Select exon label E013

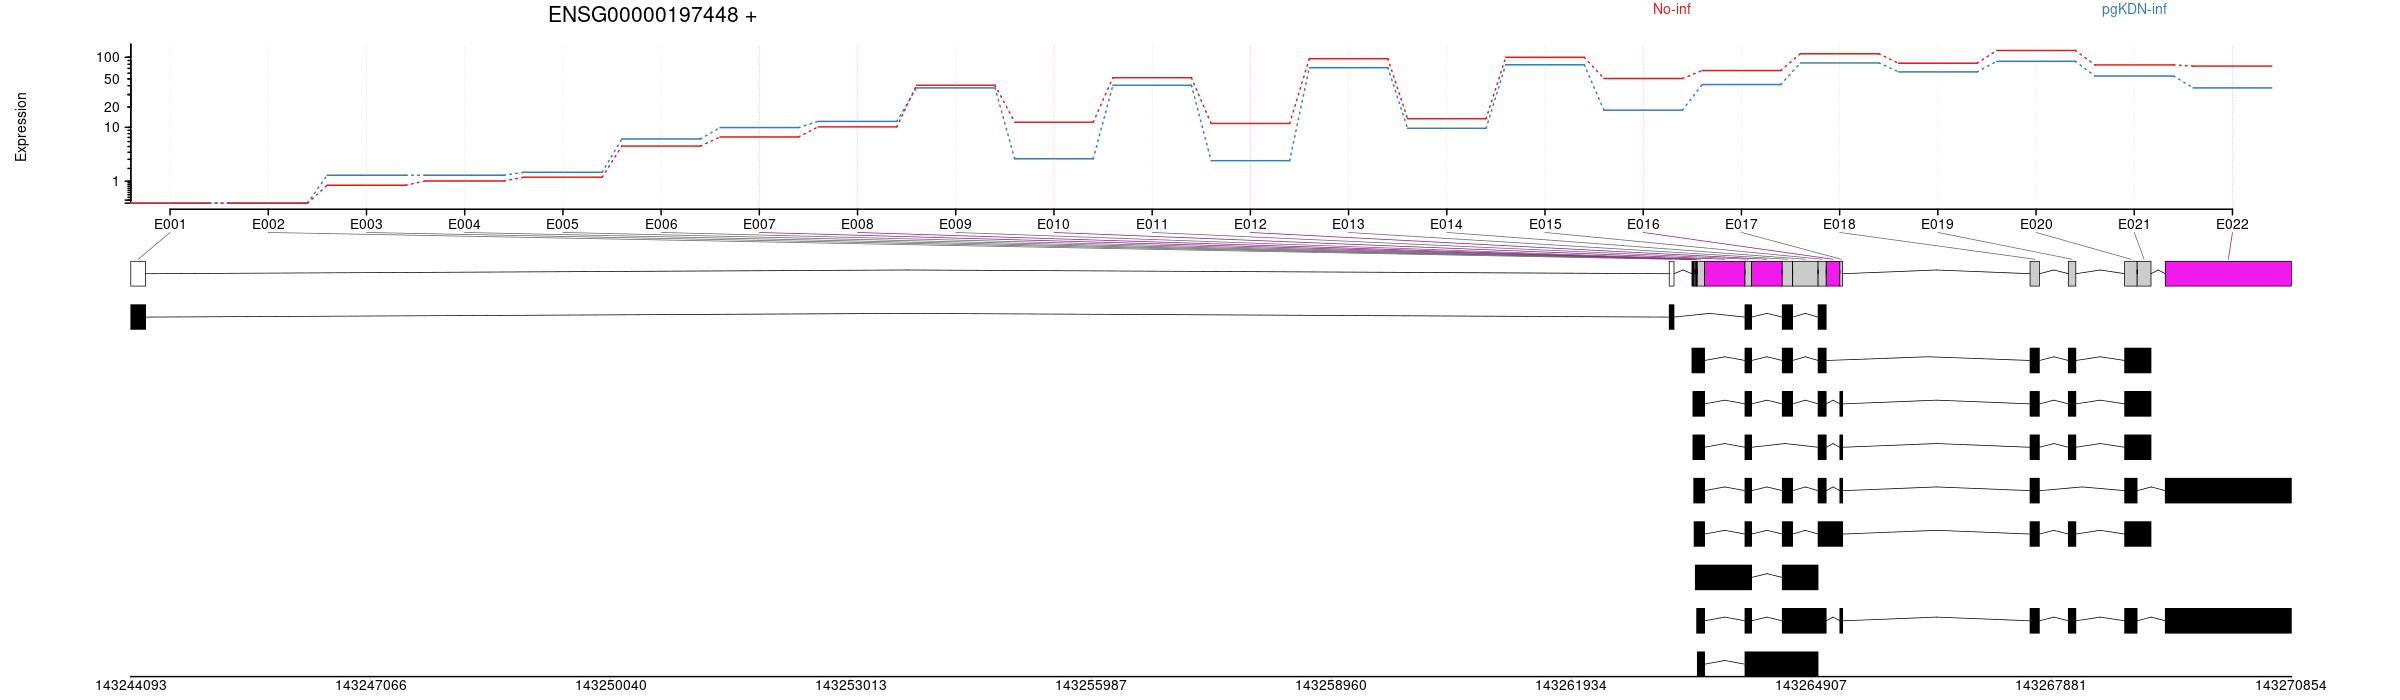(1348, 224)
